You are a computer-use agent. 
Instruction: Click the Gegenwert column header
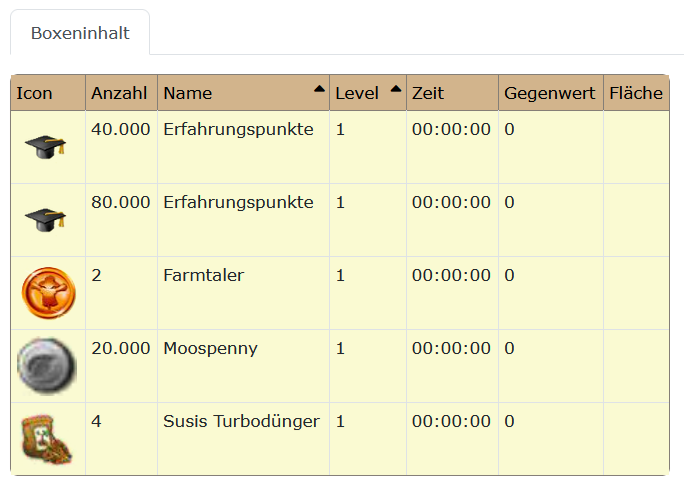pos(550,94)
